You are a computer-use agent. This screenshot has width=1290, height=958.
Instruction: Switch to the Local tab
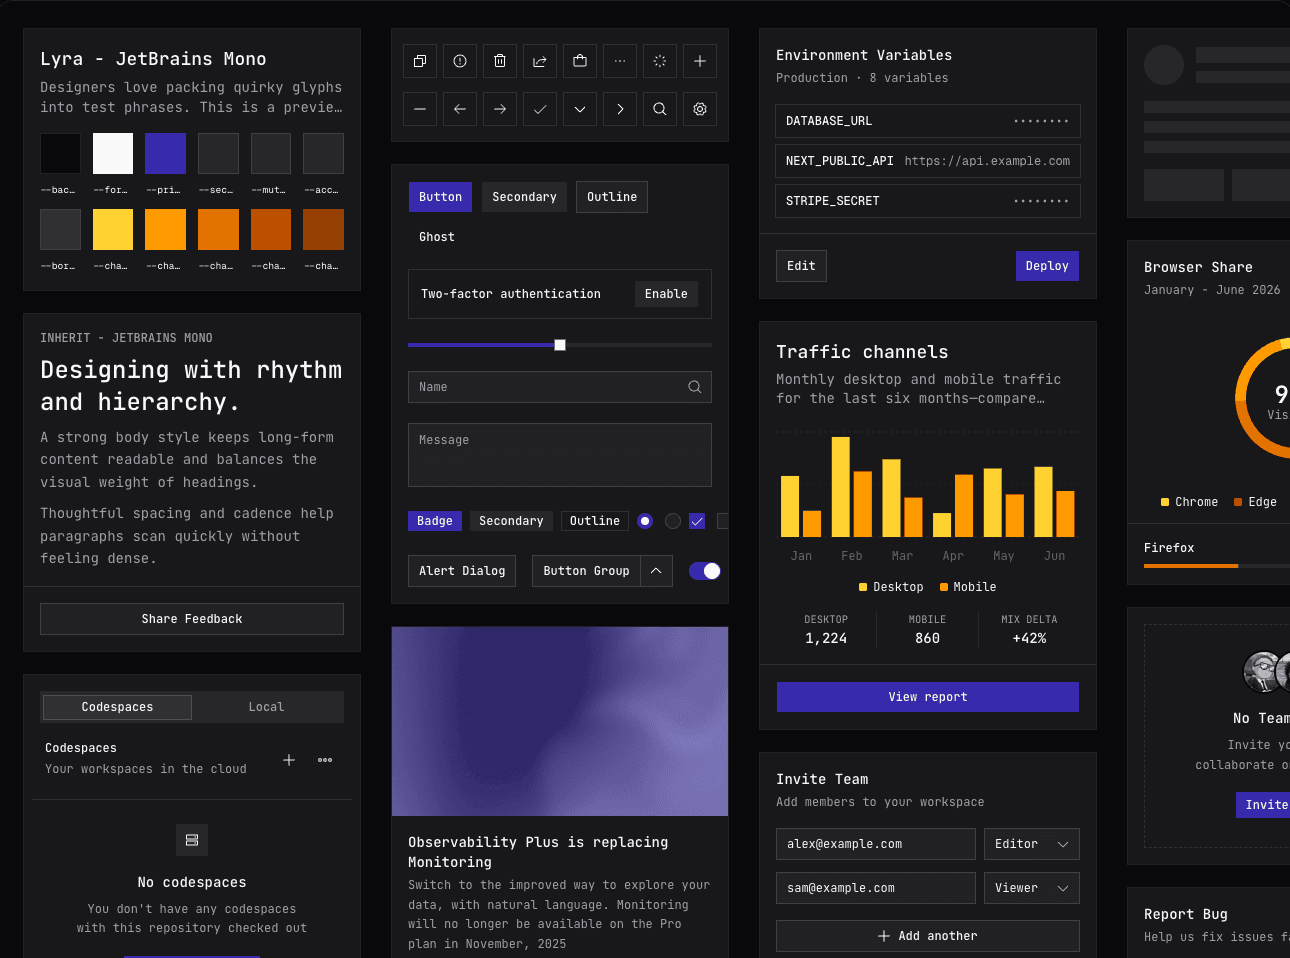(x=266, y=707)
